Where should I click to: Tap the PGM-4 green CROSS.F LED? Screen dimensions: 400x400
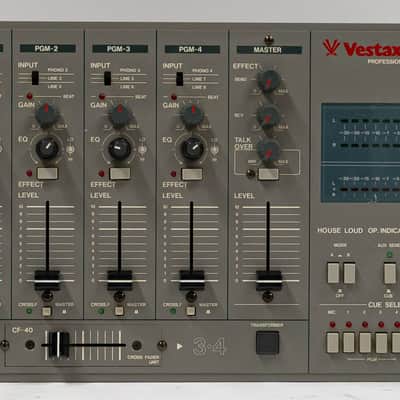(x=173, y=311)
